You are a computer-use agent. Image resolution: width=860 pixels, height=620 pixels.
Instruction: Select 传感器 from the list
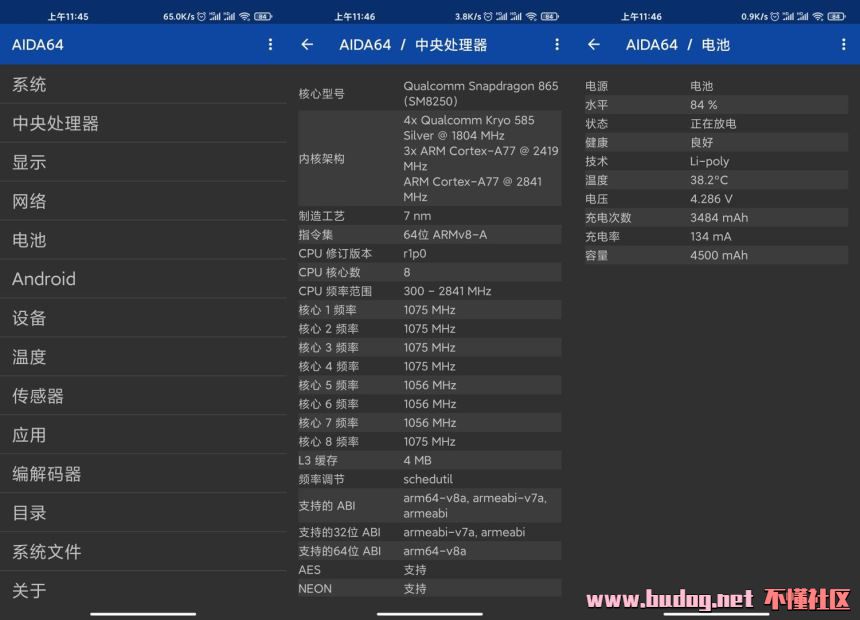pos(143,396)
